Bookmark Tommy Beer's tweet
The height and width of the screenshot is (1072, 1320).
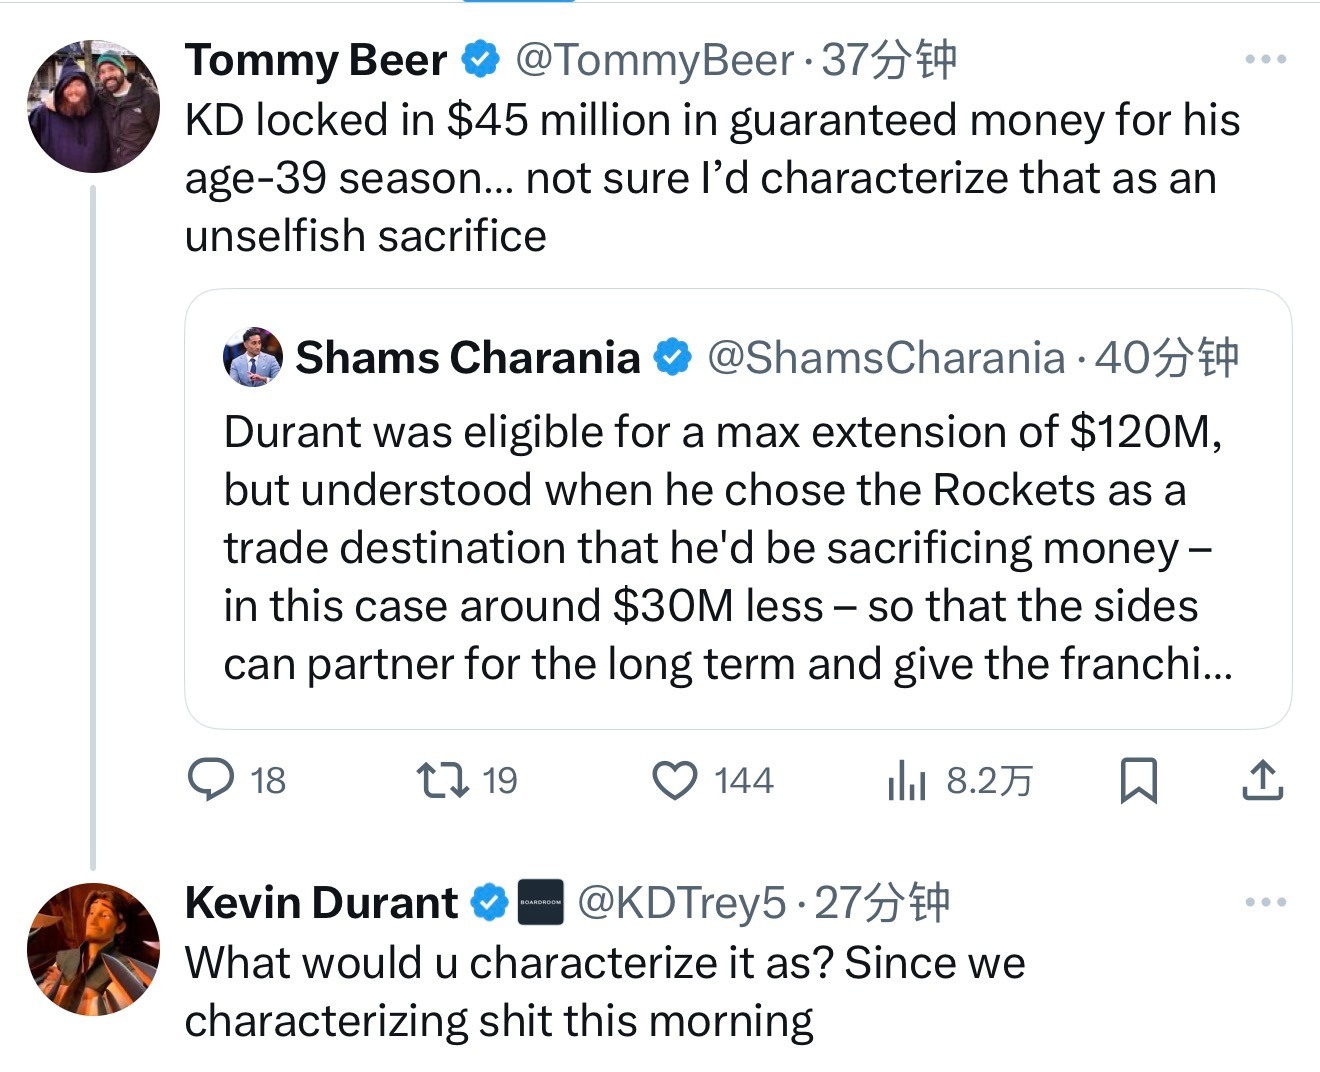click(x=1138, y=781)
